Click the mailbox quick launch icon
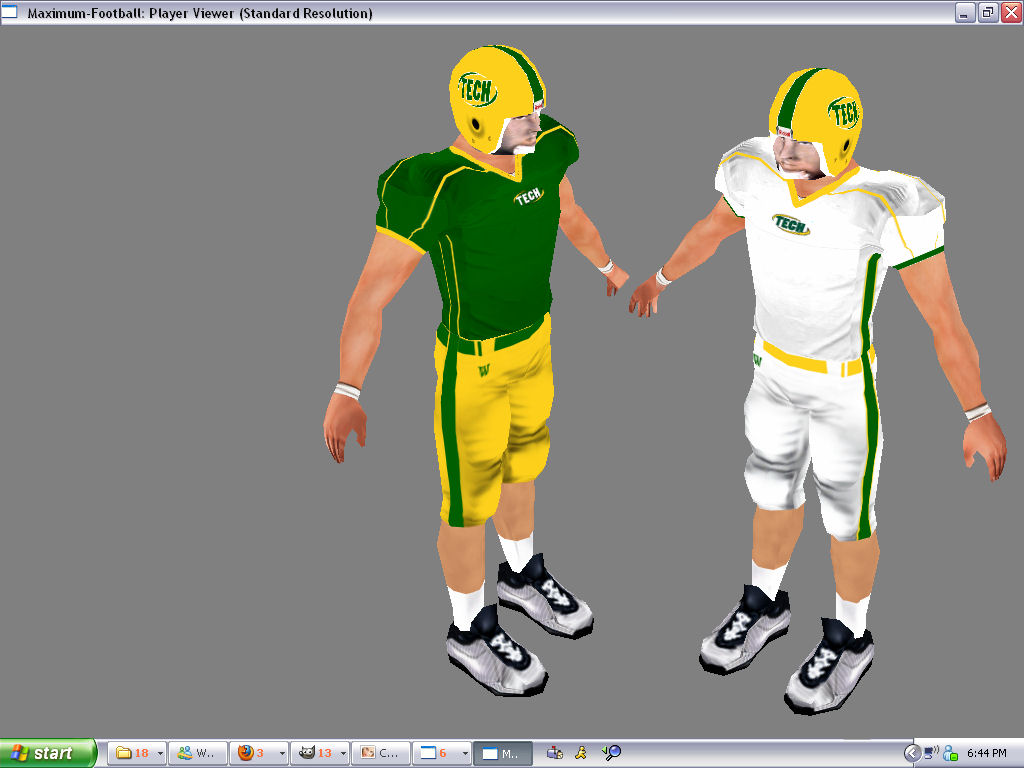The image size is (1024, 768). 556,753
